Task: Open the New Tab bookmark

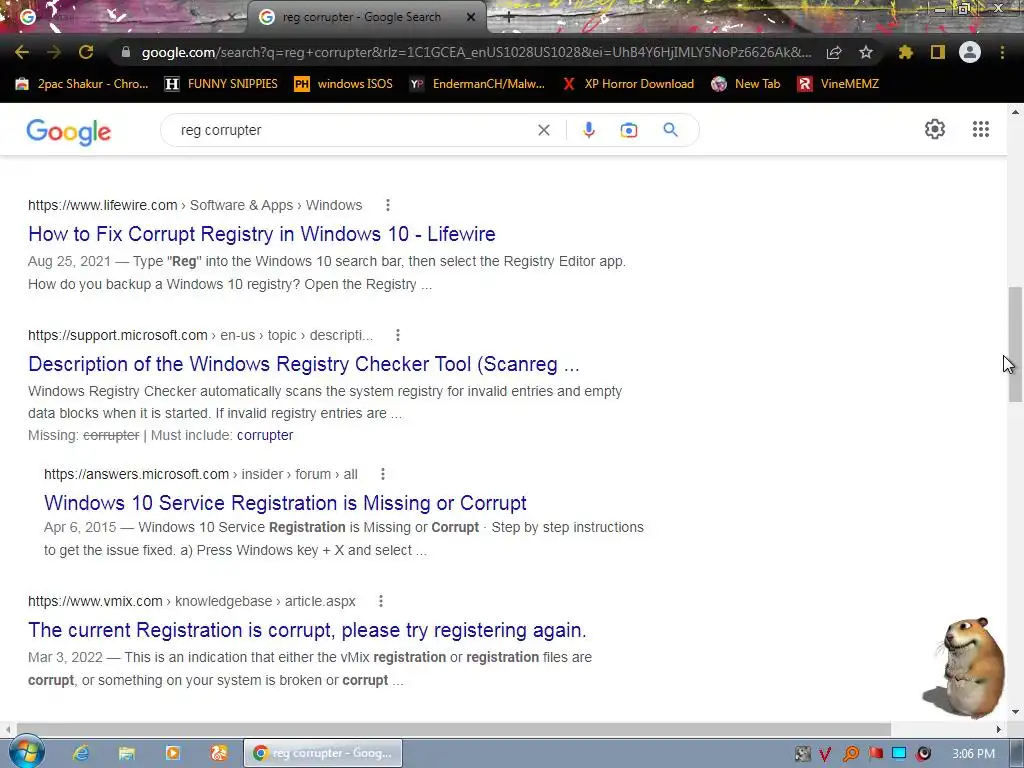Action: point(746,84)
